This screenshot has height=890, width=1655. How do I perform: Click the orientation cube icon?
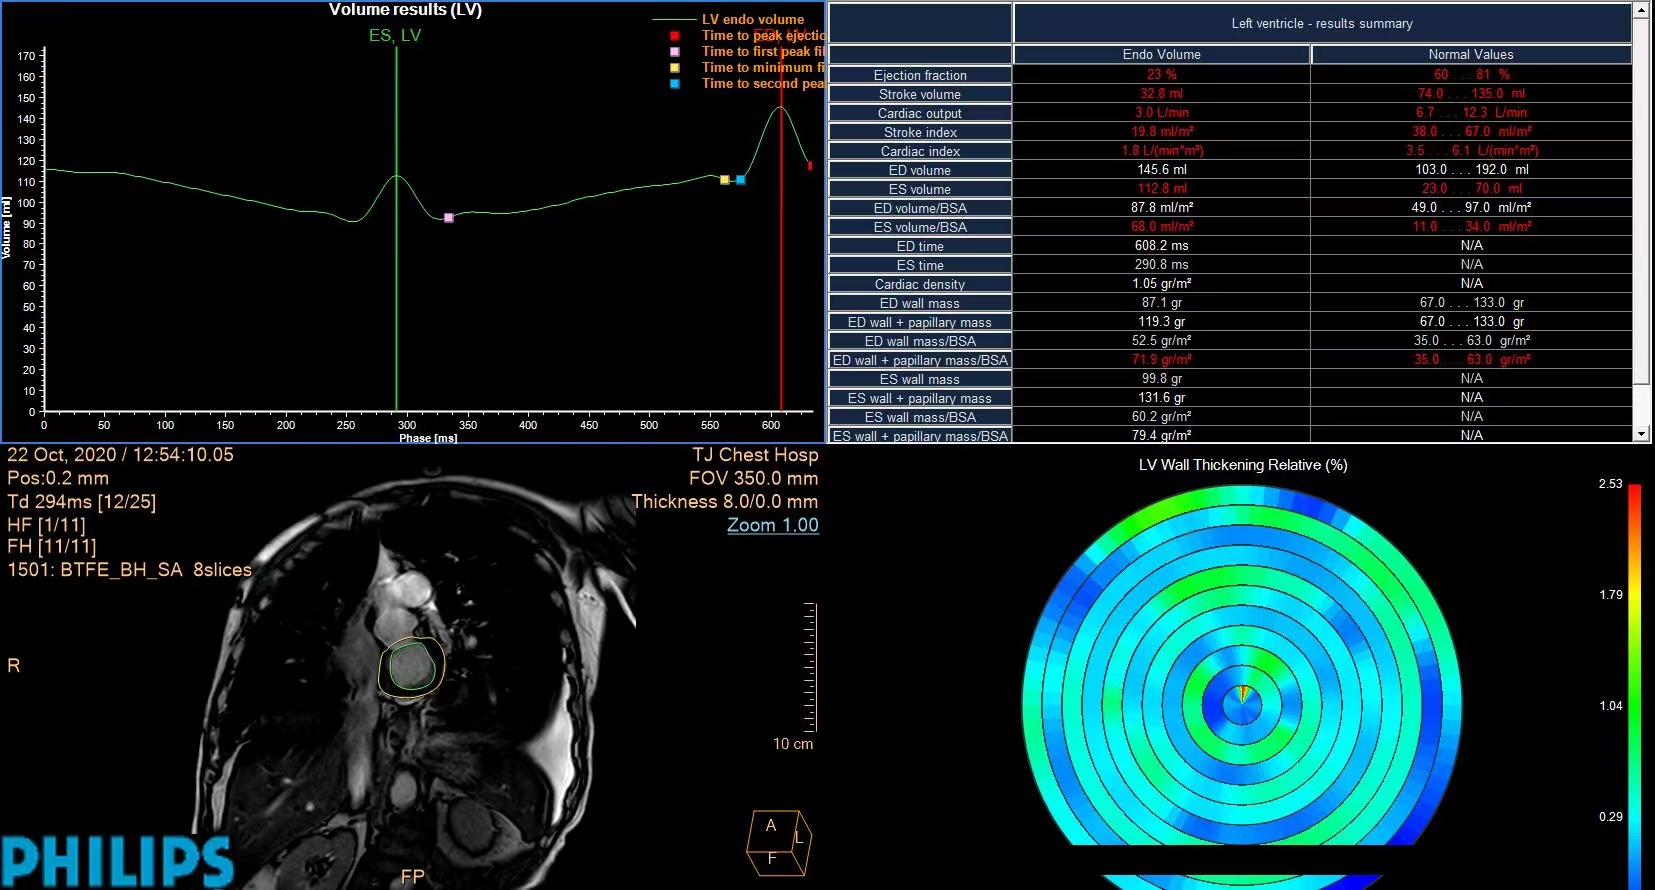778,843
